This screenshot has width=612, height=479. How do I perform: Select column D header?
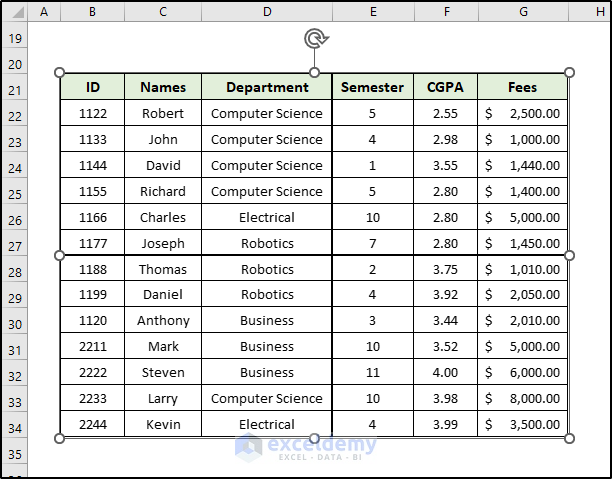pos(267,12)
